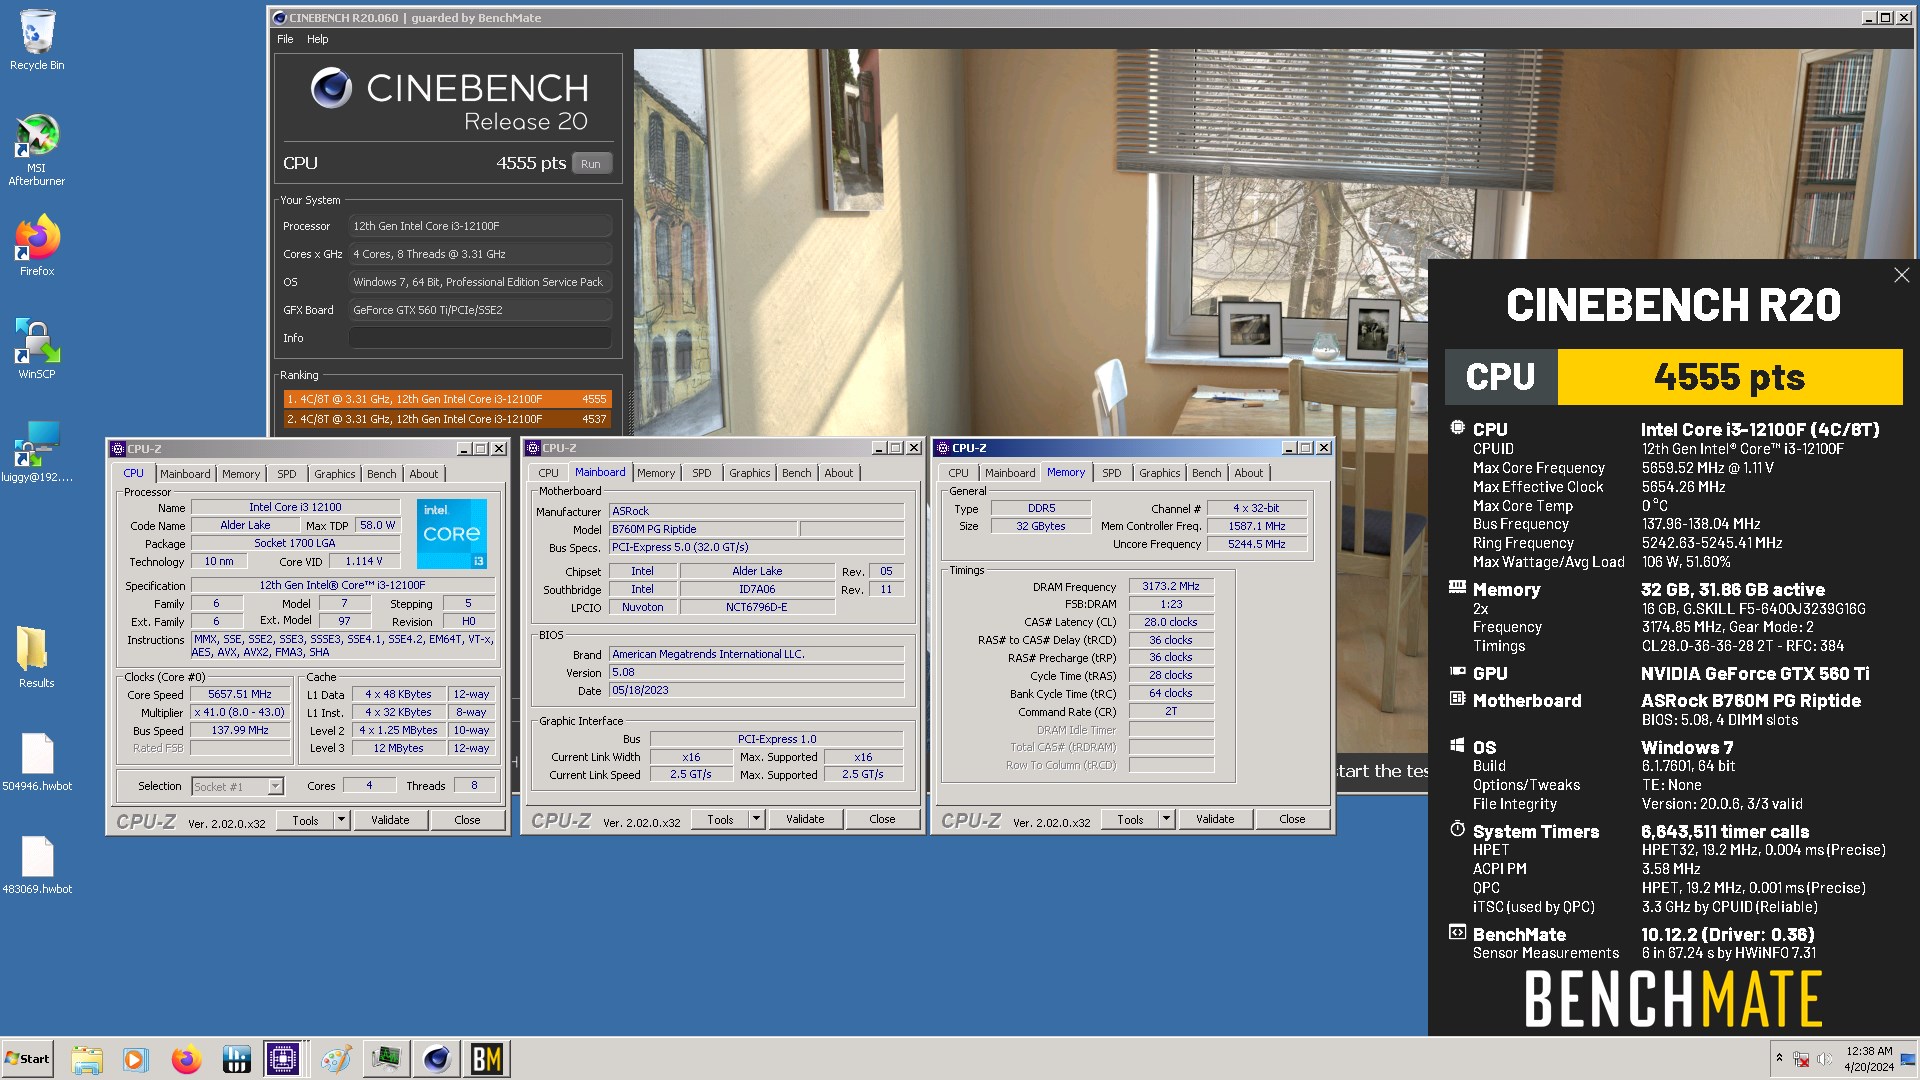Open SPD tab in CPU-Z Memory window
The width and height of the screenshot is (1920, 1080).
point(1112,473)
